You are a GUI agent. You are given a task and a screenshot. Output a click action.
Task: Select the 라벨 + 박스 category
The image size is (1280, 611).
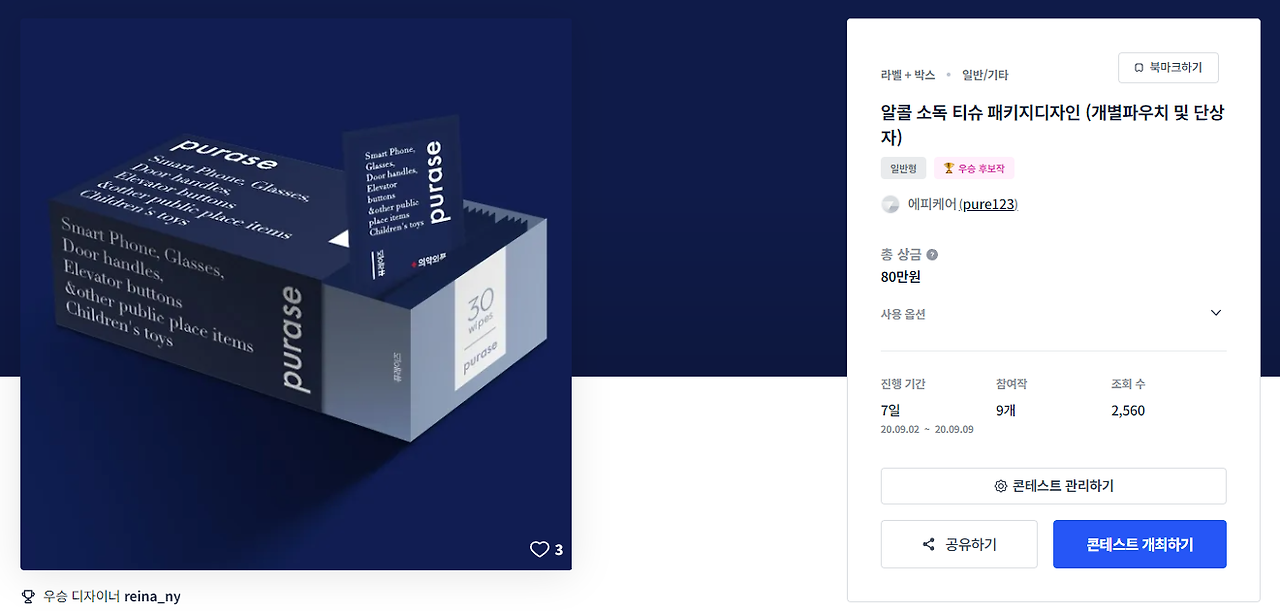point(908,75)
